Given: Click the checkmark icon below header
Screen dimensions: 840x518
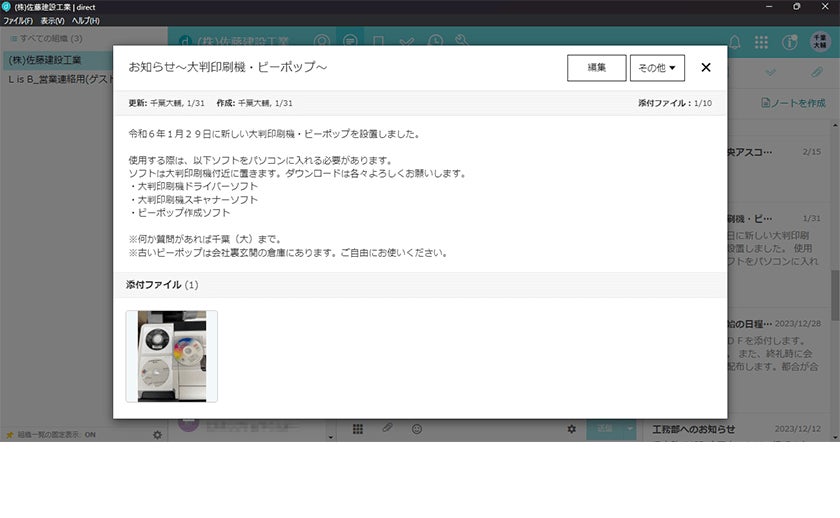Looking at the screenshot, I should click(771, 72).
